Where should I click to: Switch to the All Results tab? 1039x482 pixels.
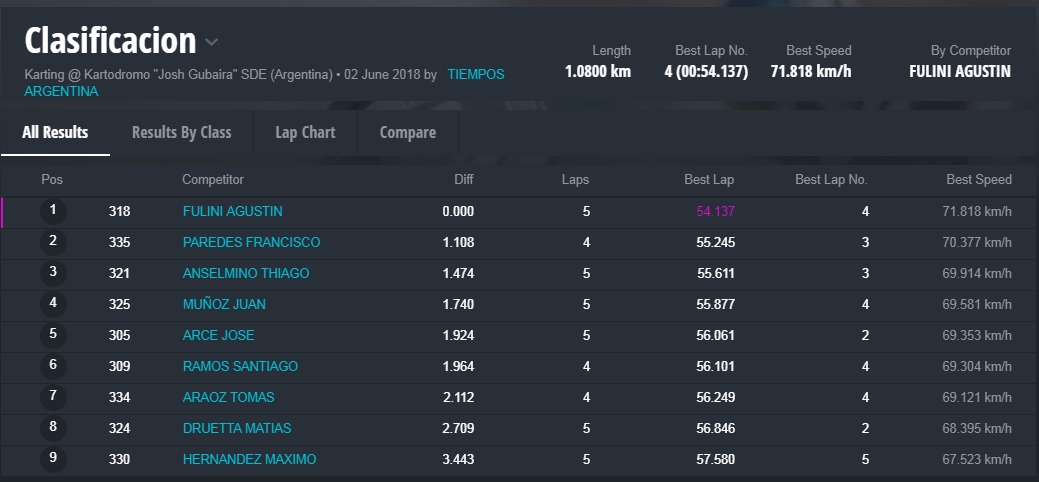[55, 132]
